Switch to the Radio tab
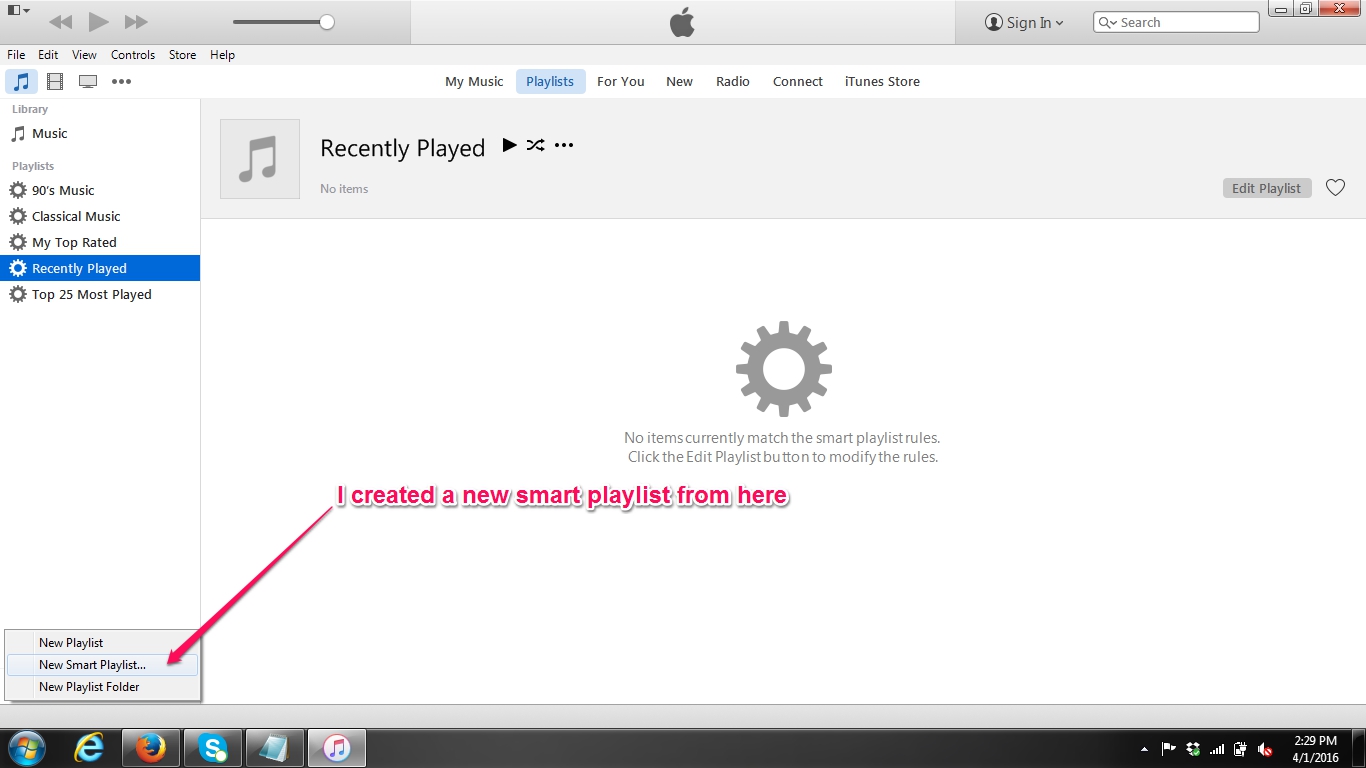This screenshot has height=768, width=1366. (732, 81)
